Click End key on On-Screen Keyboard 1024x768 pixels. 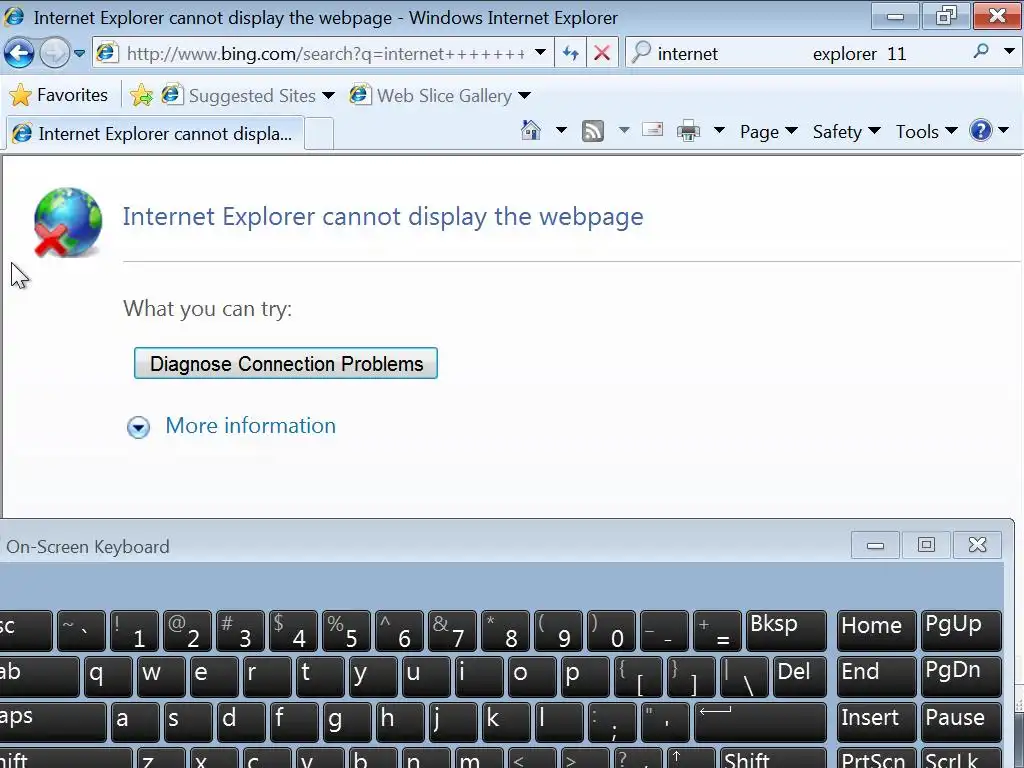[x=876, y=677]
